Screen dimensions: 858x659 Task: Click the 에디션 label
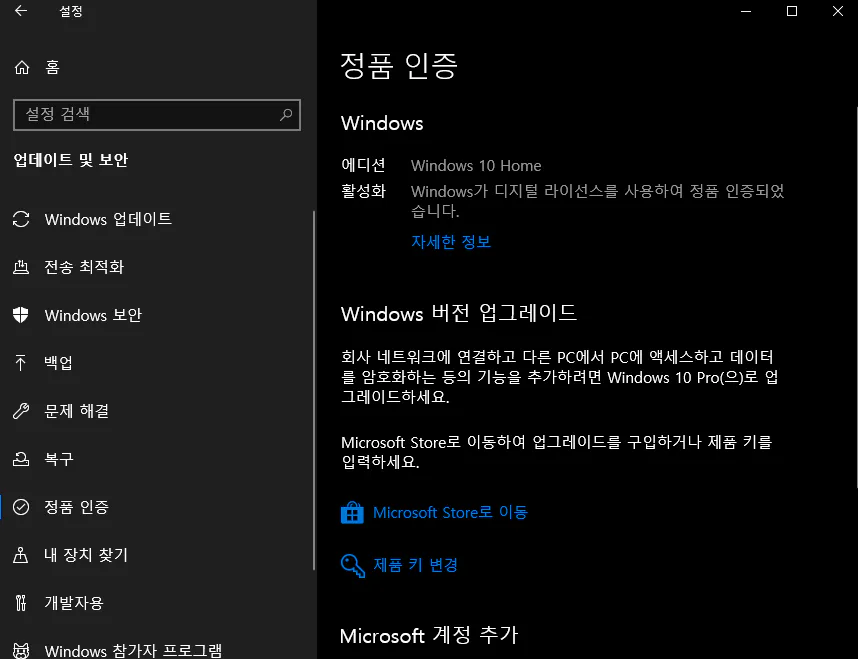363,165
